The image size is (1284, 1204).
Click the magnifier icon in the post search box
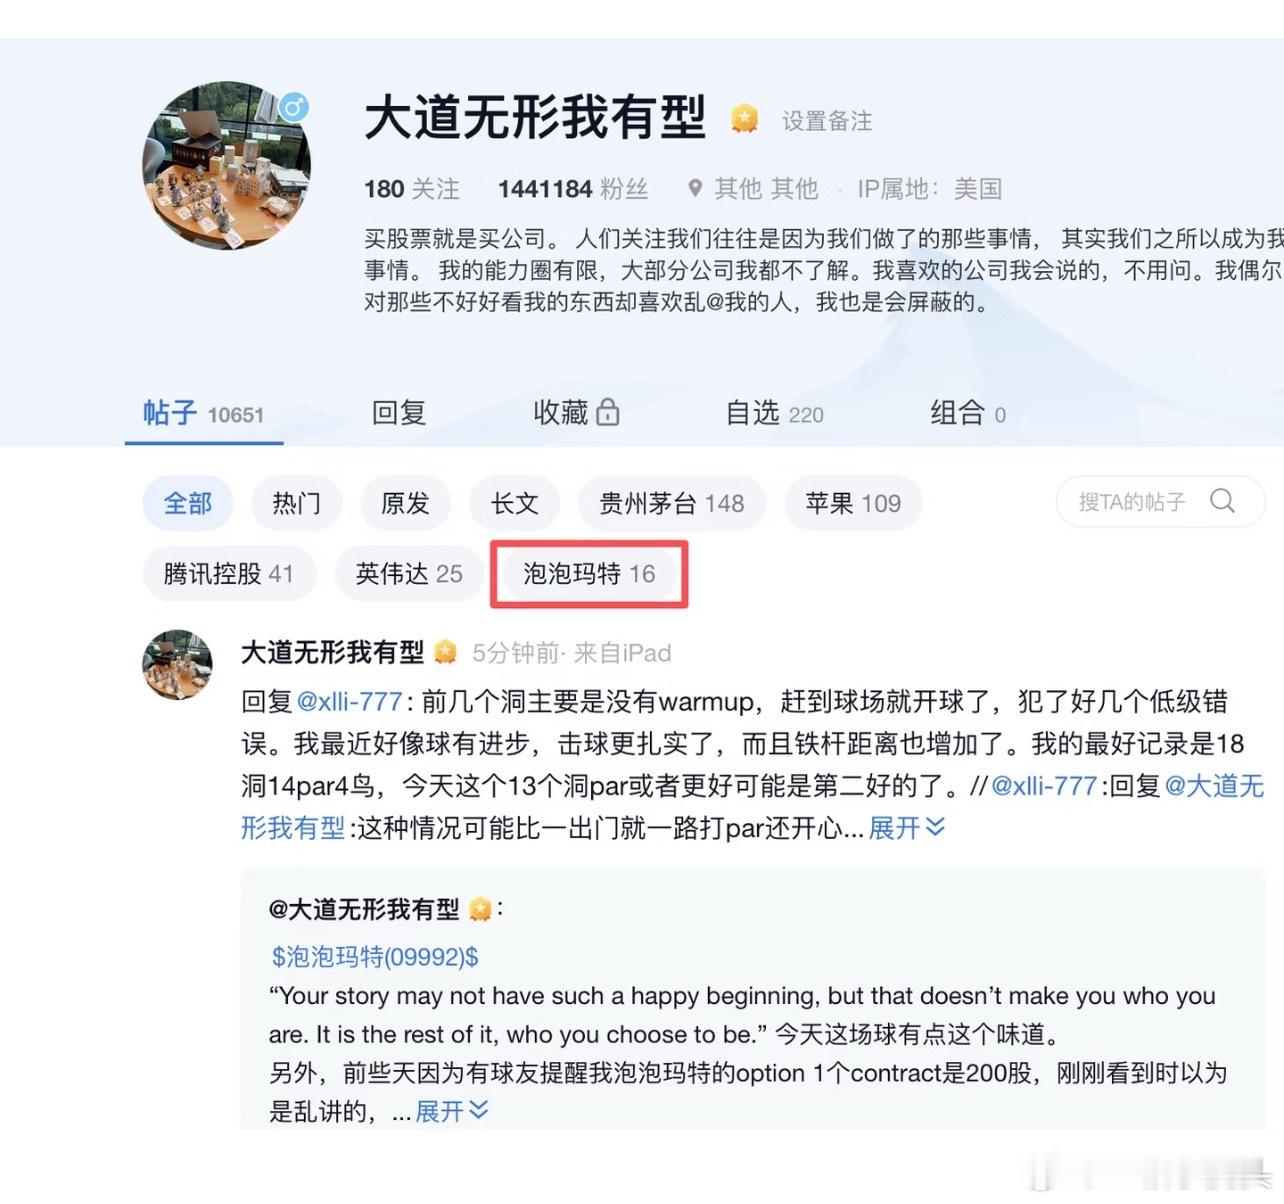click(x=1222, y=501)
